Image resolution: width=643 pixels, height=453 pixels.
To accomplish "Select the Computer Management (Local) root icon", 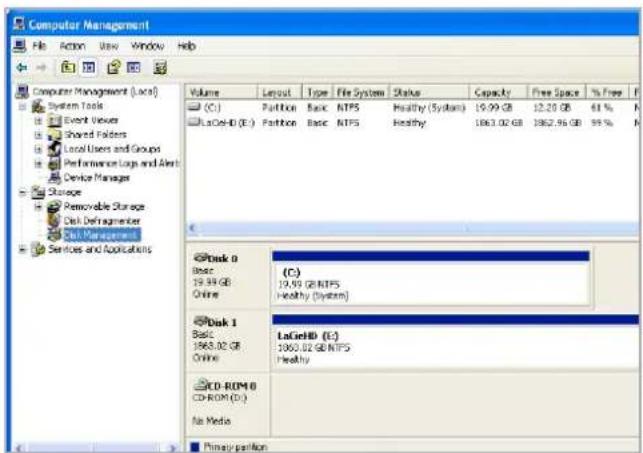I will coord(22,92).
